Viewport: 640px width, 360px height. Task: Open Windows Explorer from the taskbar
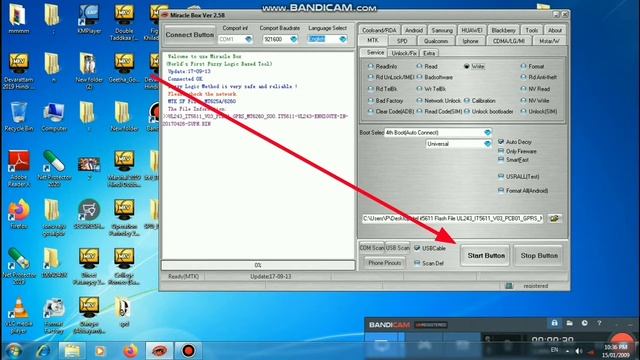[72, 351]
